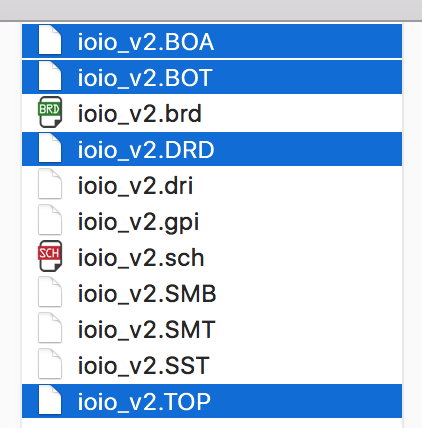
Task: Click the SCH icon of ioio_v2.sch
Action: pos(50,256)
